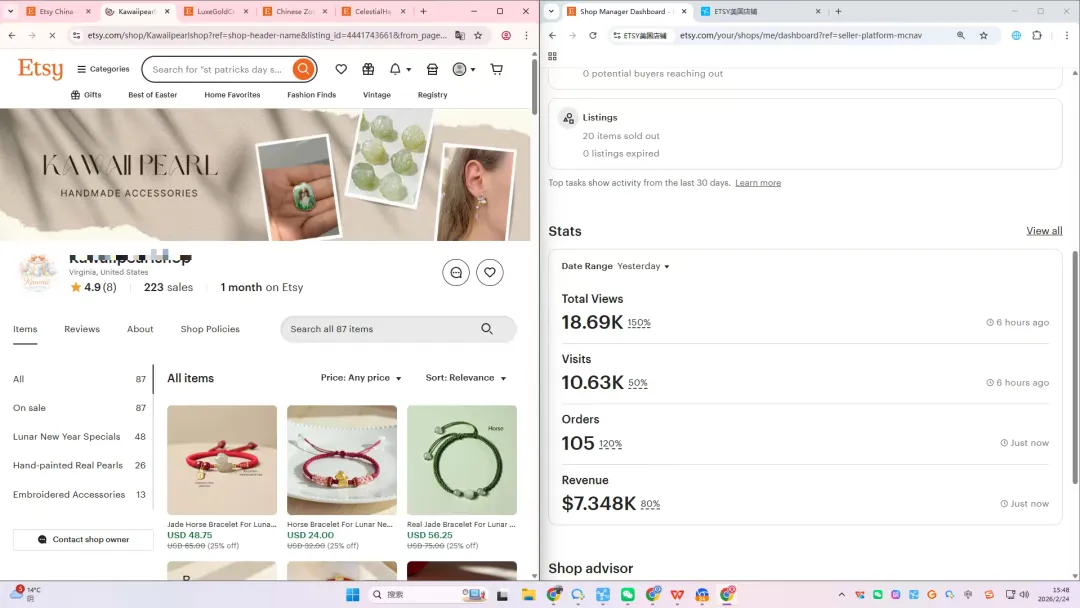Open the Categories menu
Image resolution: width=1080 pixels, height=608 pixels.
(103, 69)
